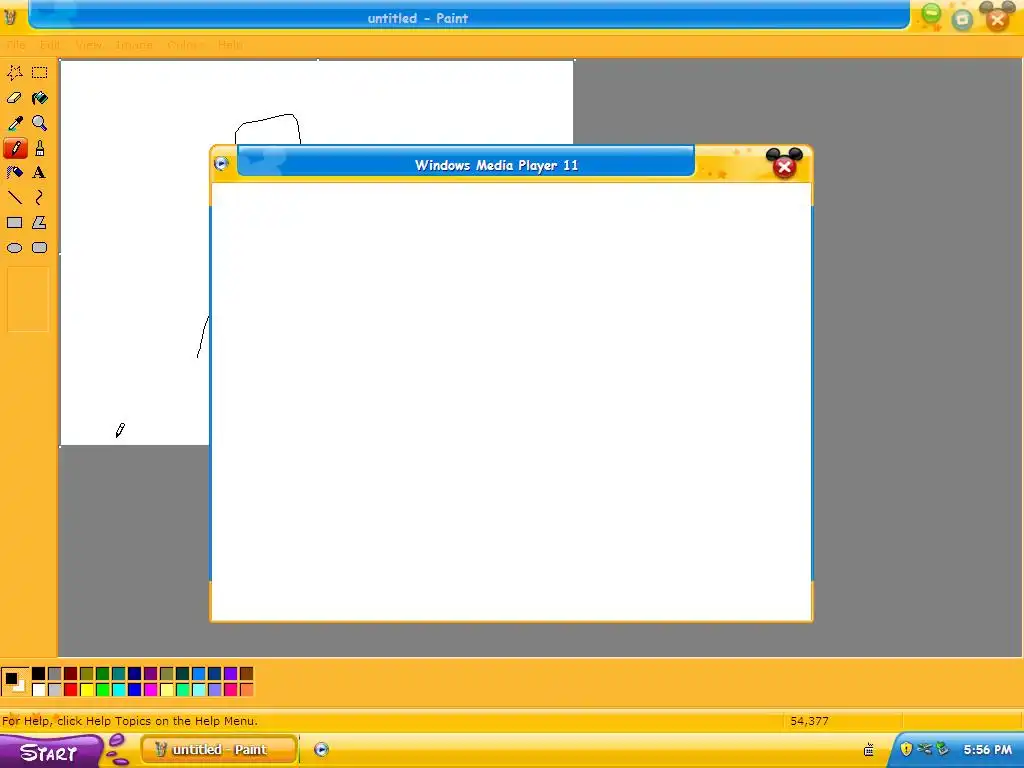Pick the cyan color swatch
This screenshot has height=768, width=1024.
(118, 690)
